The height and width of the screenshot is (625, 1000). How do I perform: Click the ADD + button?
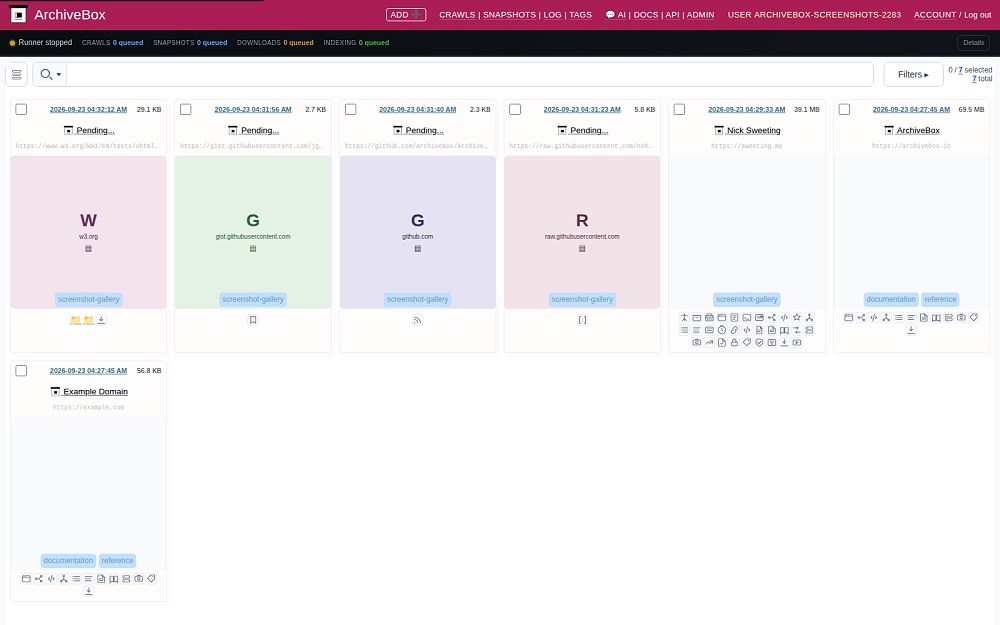[406, 15]
